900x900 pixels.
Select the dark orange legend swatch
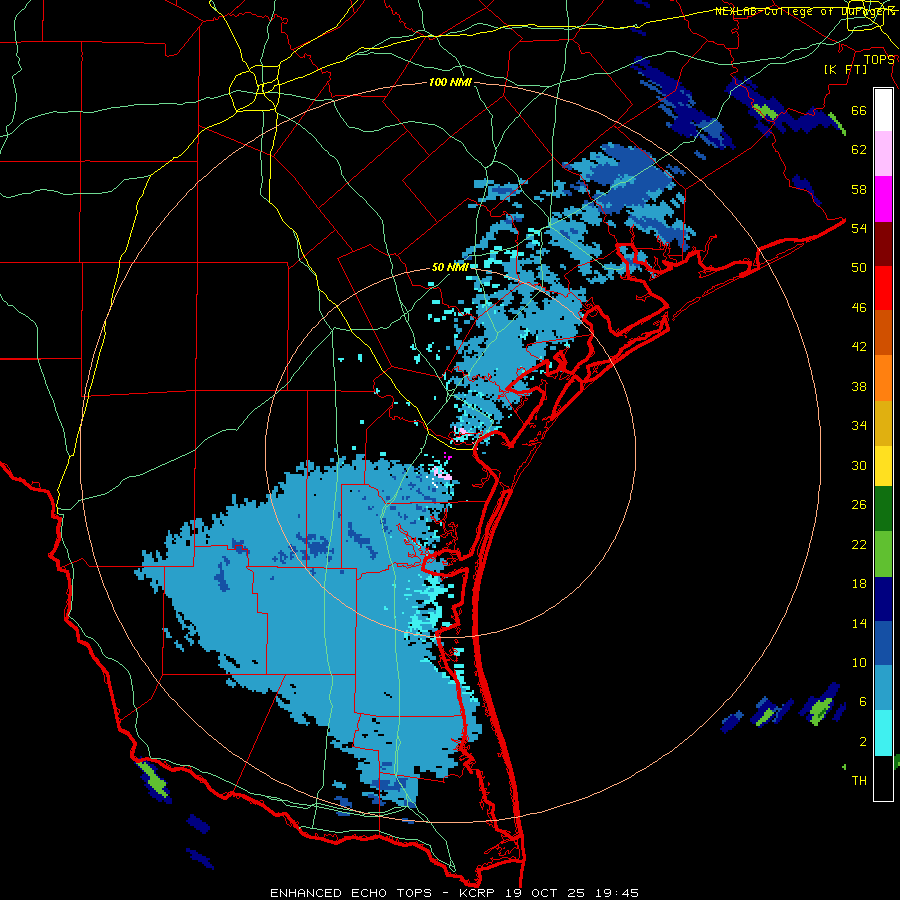(x=883, y=332)
